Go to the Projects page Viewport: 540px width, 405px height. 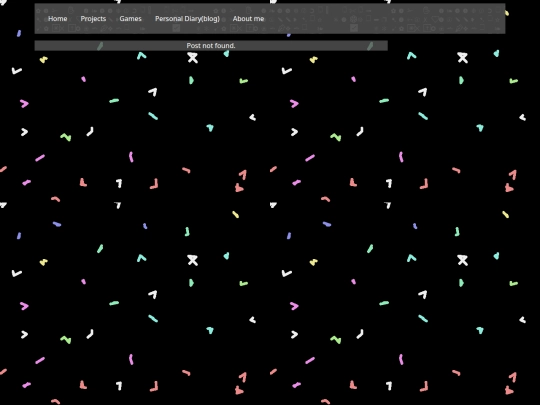[93, 19]
